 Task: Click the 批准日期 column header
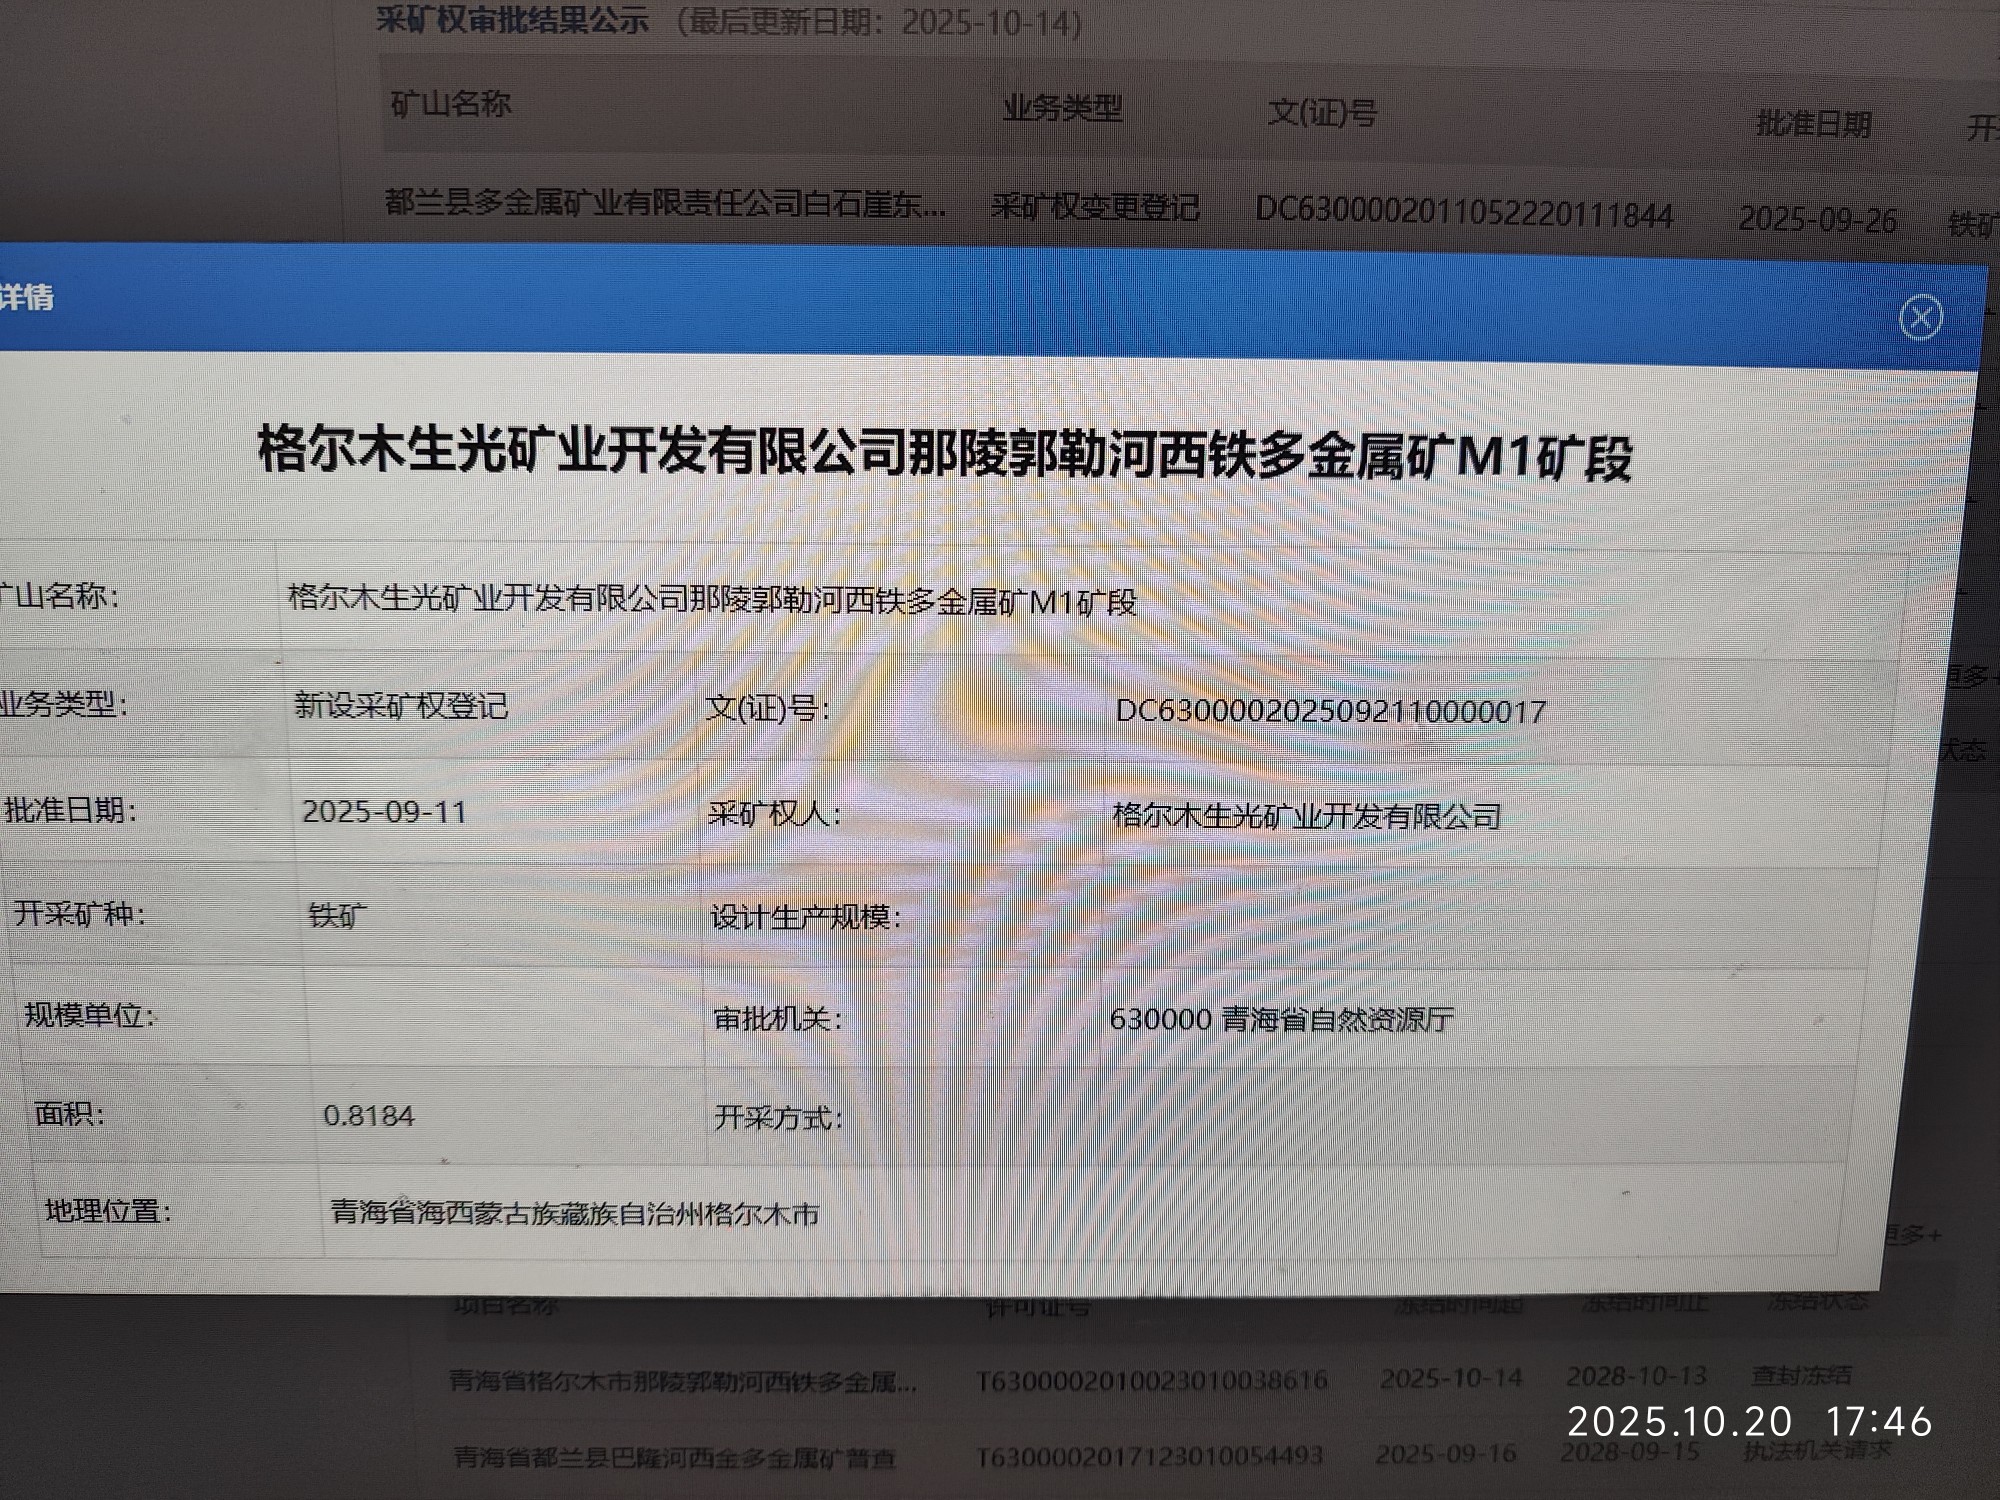(x=1813, y=124)
